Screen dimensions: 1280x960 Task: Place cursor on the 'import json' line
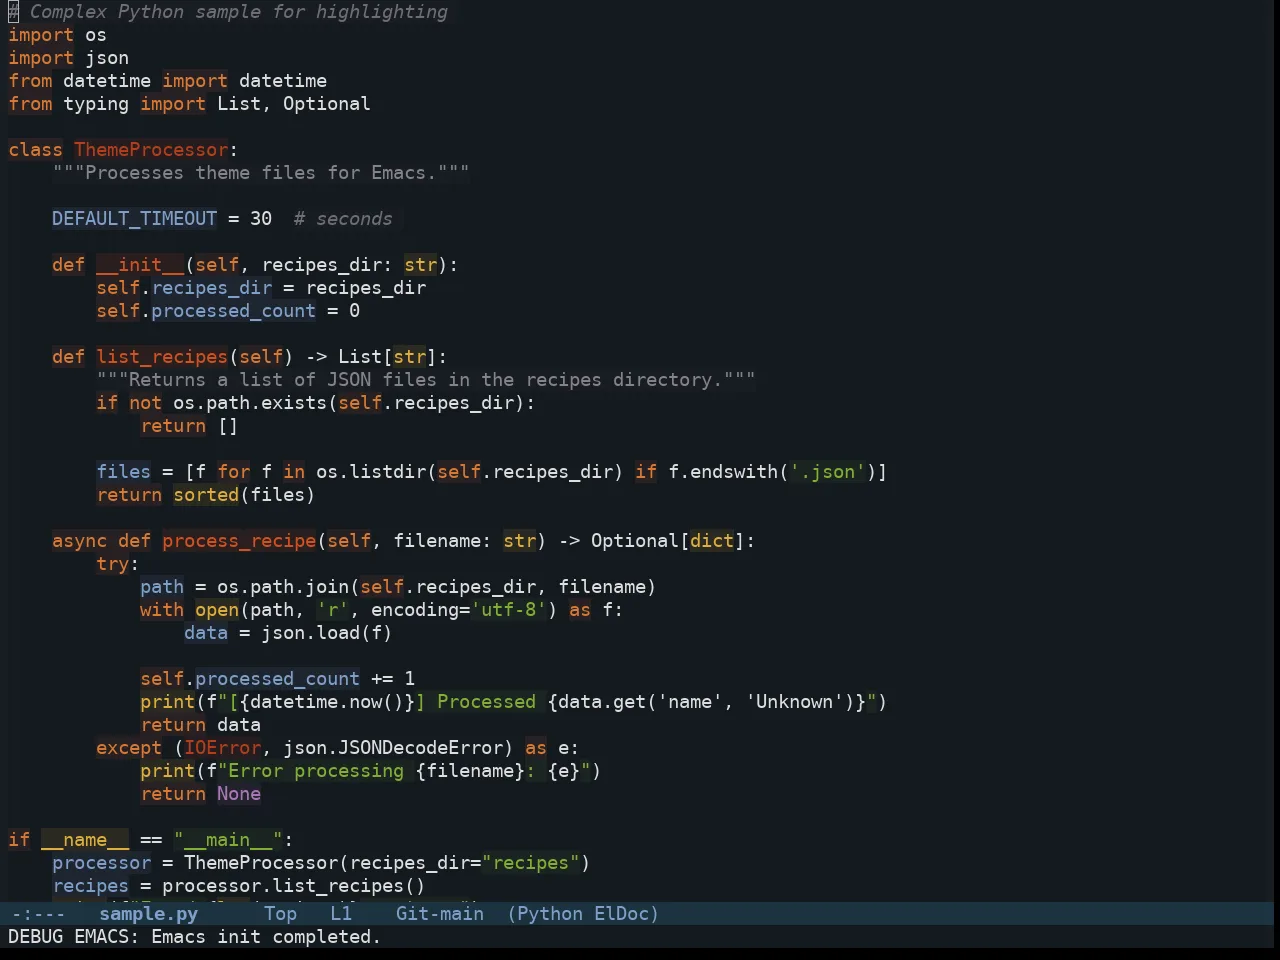coord(68,58)
